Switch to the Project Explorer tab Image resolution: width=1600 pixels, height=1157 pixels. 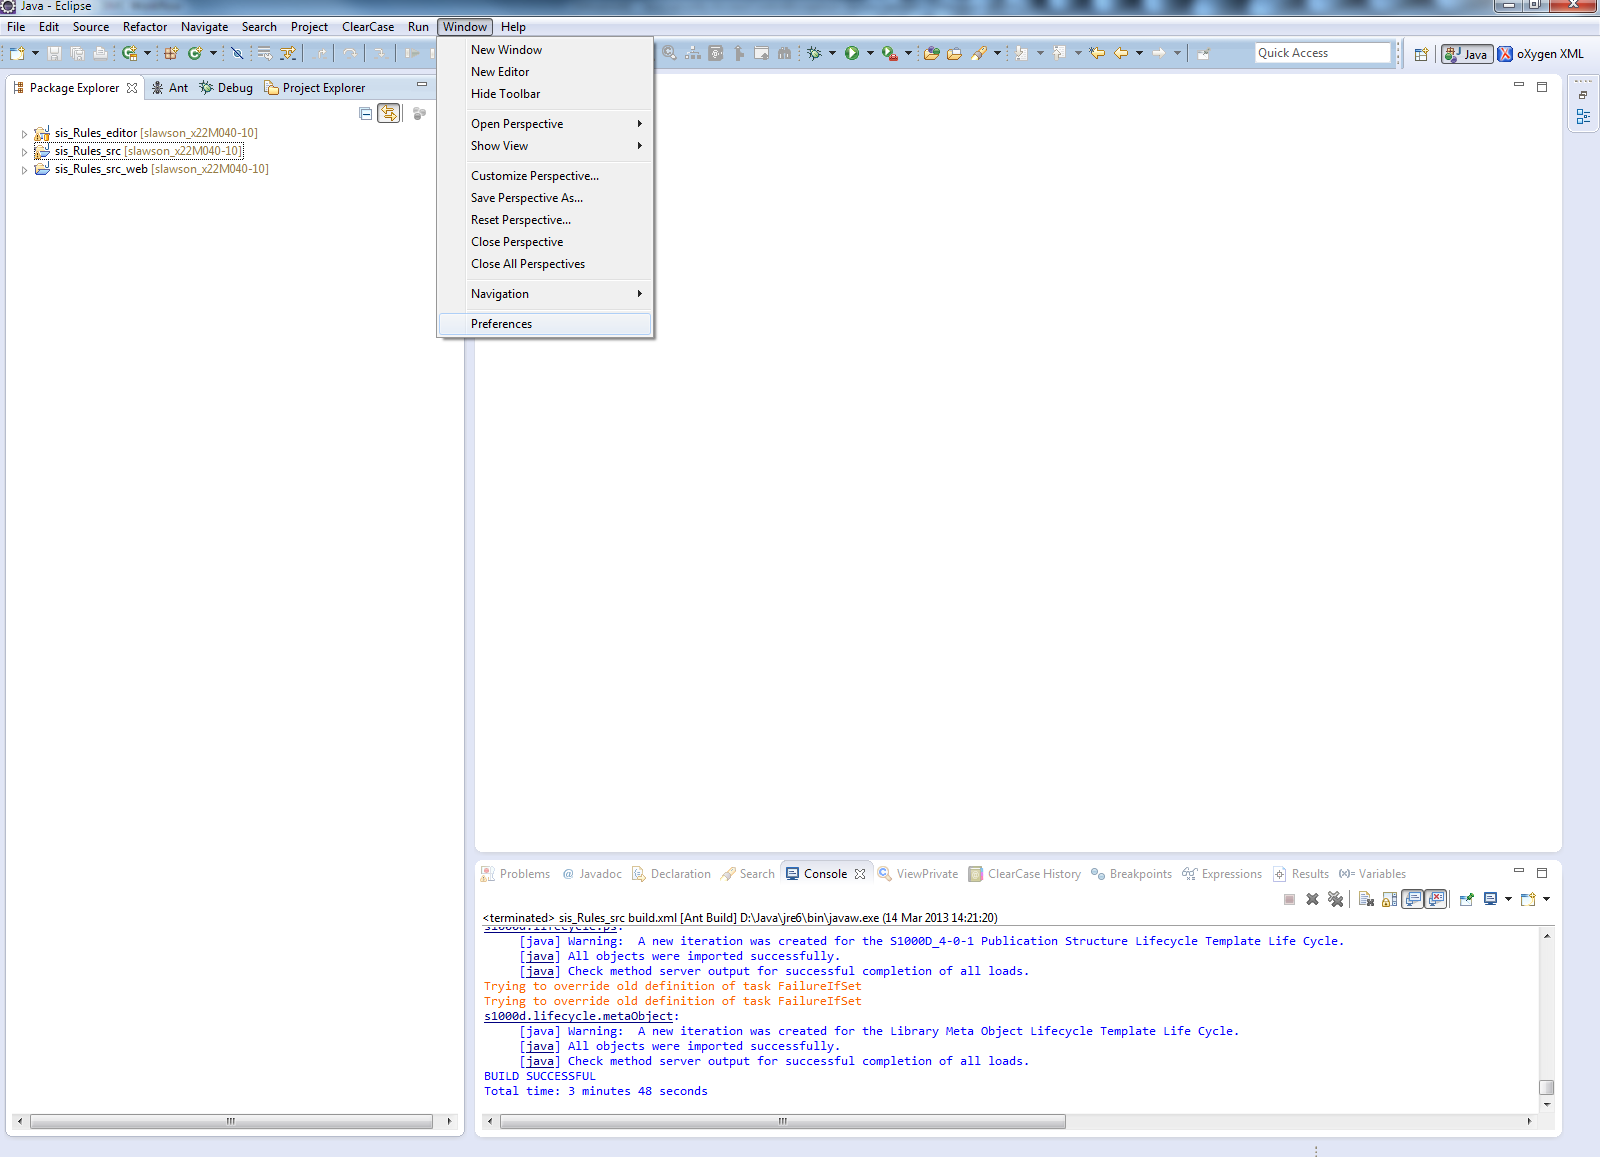315,88
